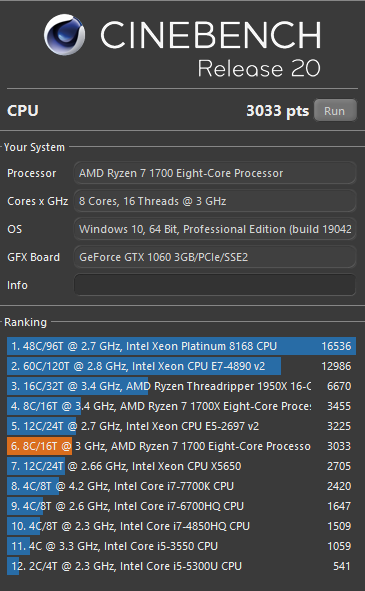Click the GFX Board field
This screenshot has height=591, width=365.
(x=215, y=257)
